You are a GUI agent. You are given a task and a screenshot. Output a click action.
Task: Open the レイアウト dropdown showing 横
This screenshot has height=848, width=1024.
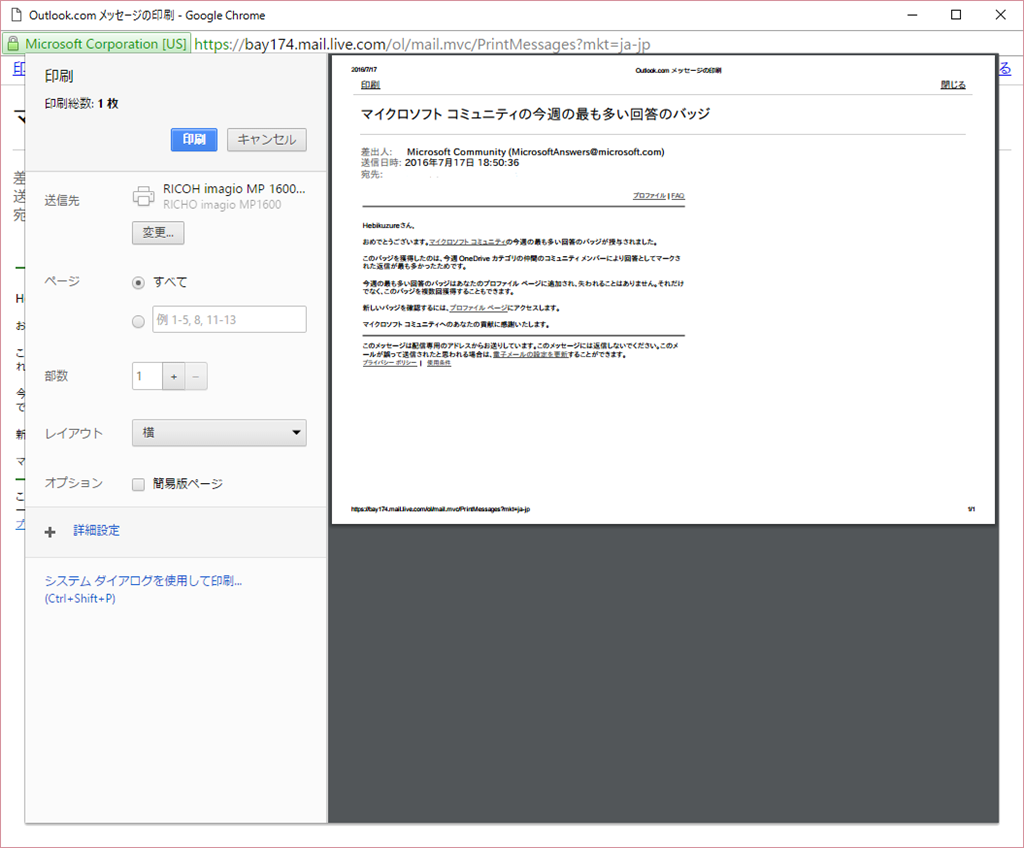(219, 432)
